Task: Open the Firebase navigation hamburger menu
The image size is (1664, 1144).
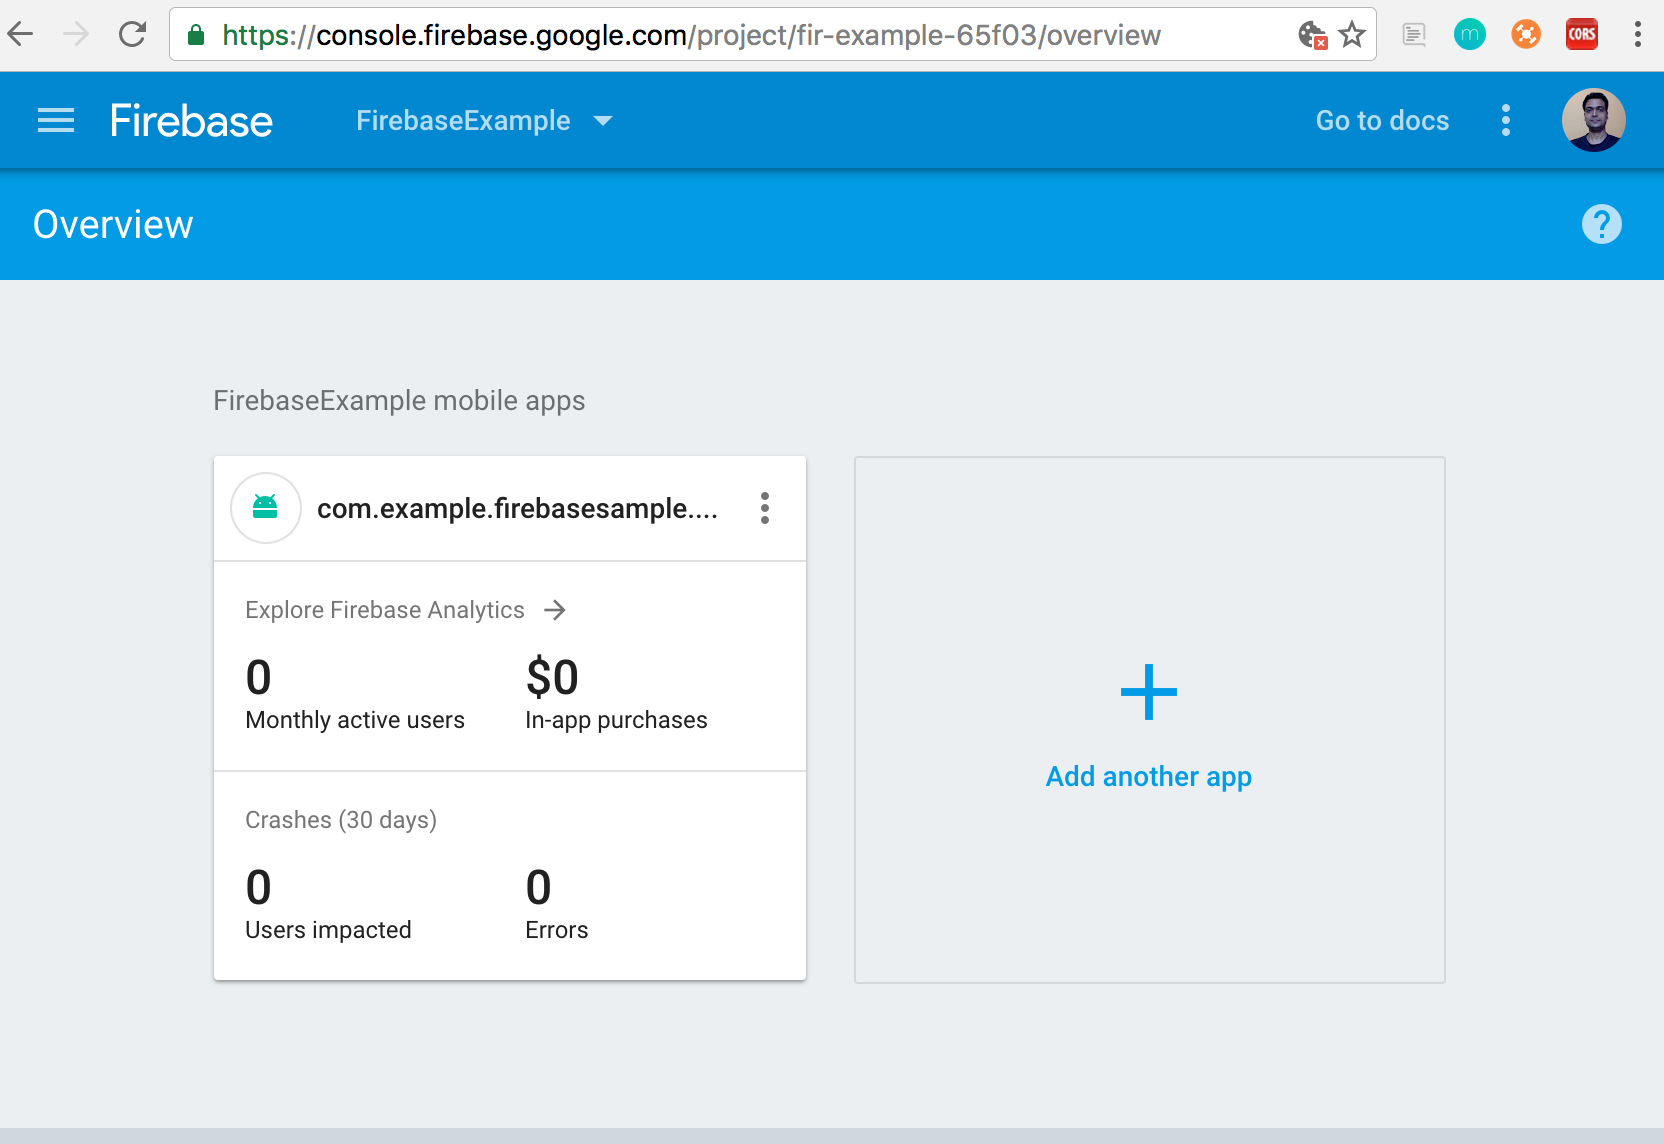Action: [x=55, y=120]
